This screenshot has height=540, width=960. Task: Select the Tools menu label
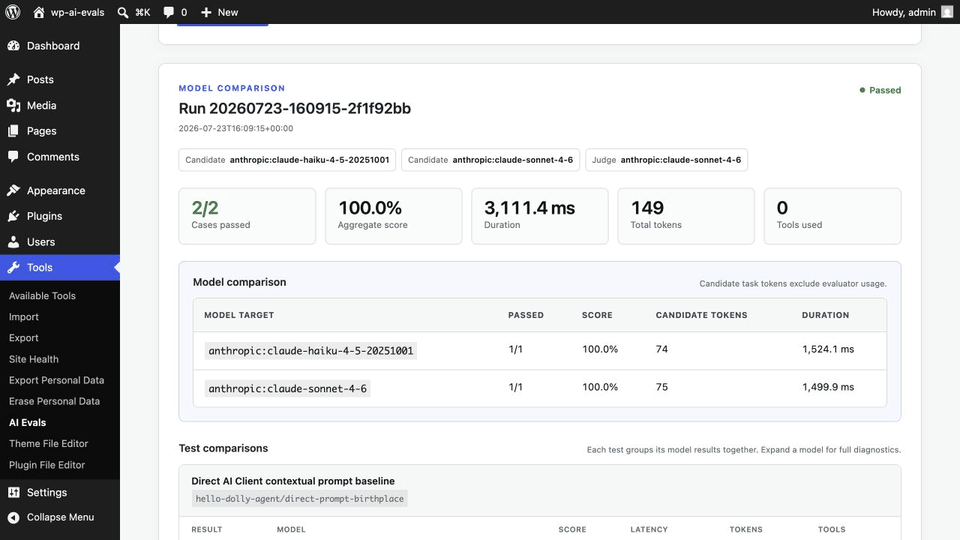point(40,268)
